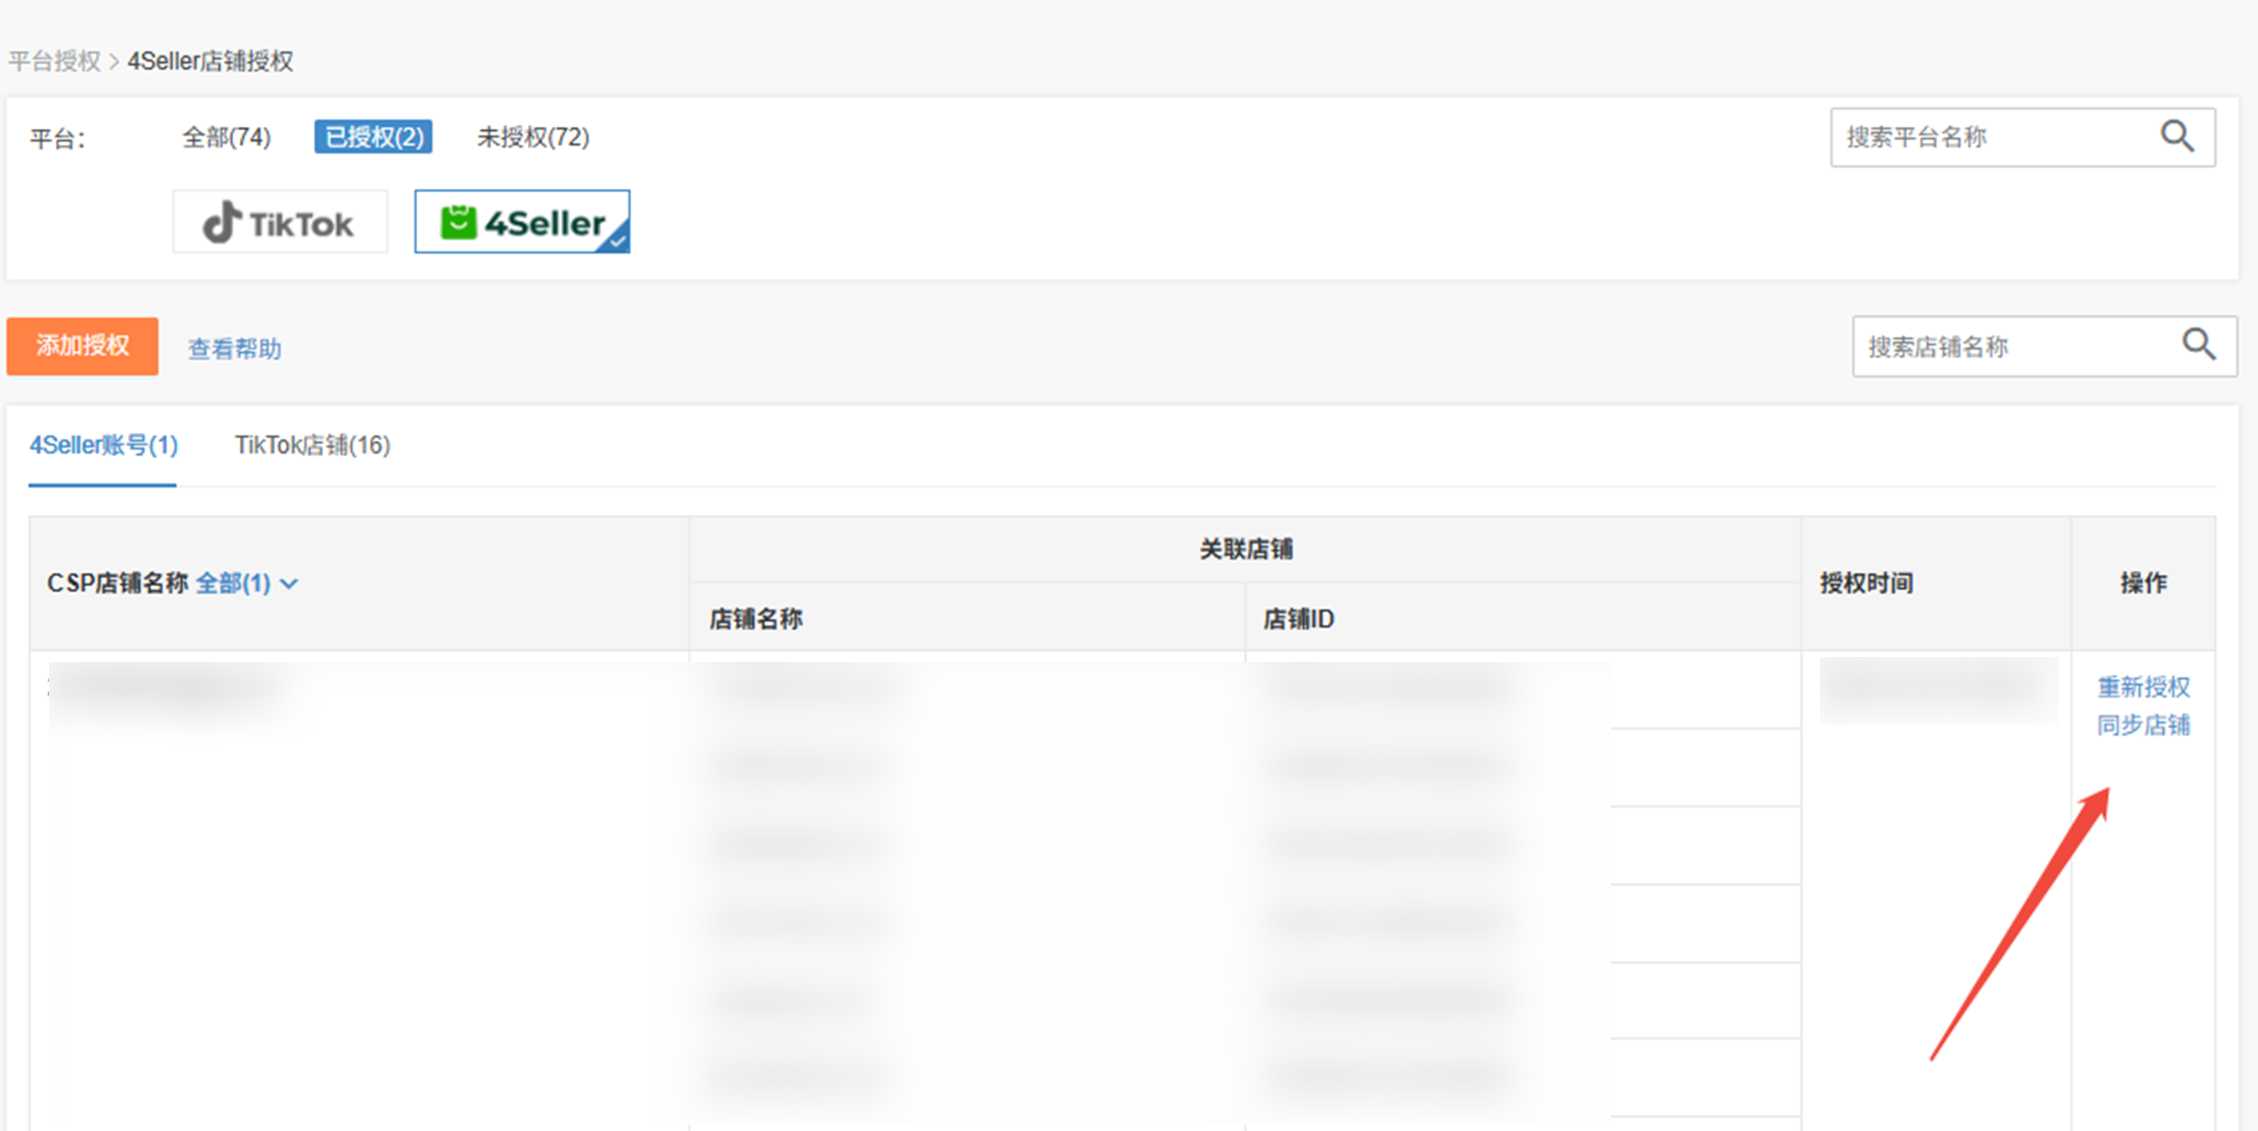Click the 授权时间 column header

pos(1866,583)
